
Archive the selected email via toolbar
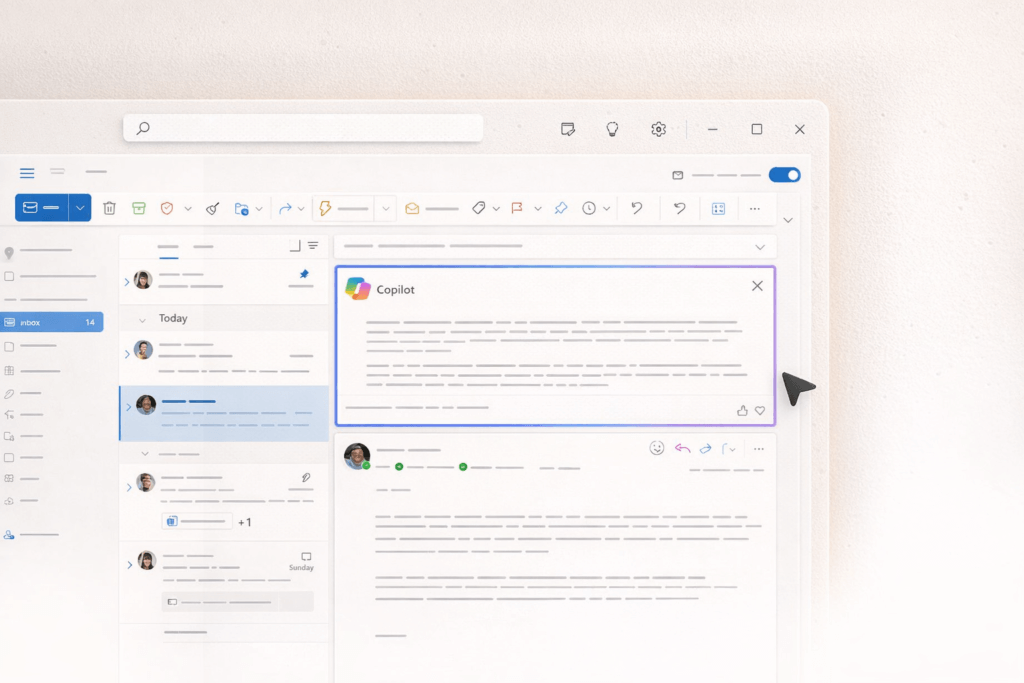(x=139, y=208)
